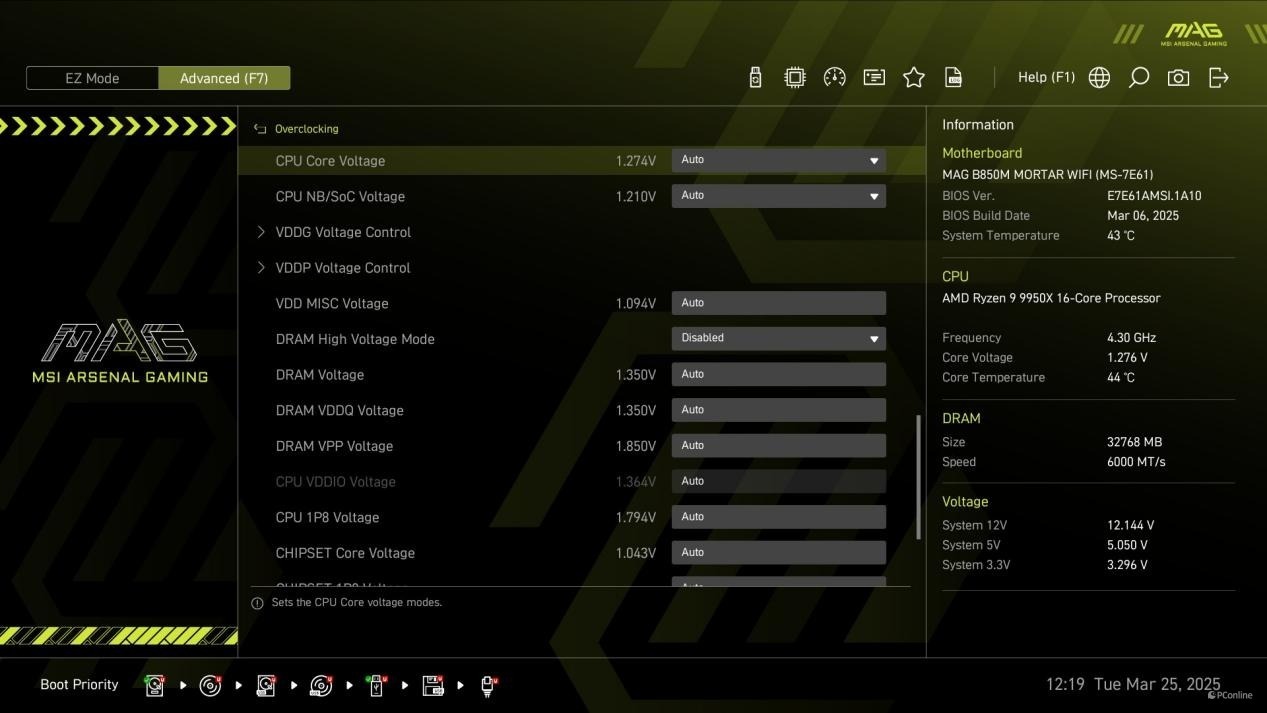The width and height of the screenshot is (1267, 713).
Task: Click the exit door icon
Action: [x=1219, y=78]
